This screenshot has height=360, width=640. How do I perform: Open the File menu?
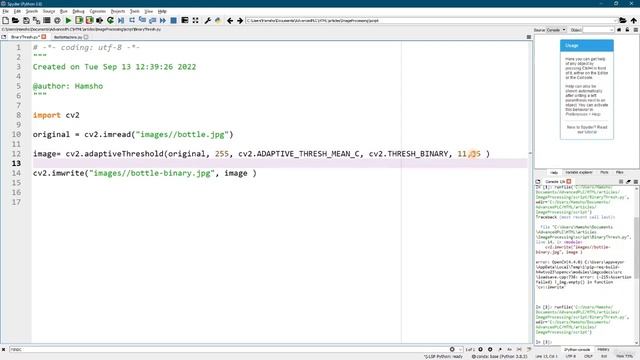pyautogui.click(x=5, y=11)
